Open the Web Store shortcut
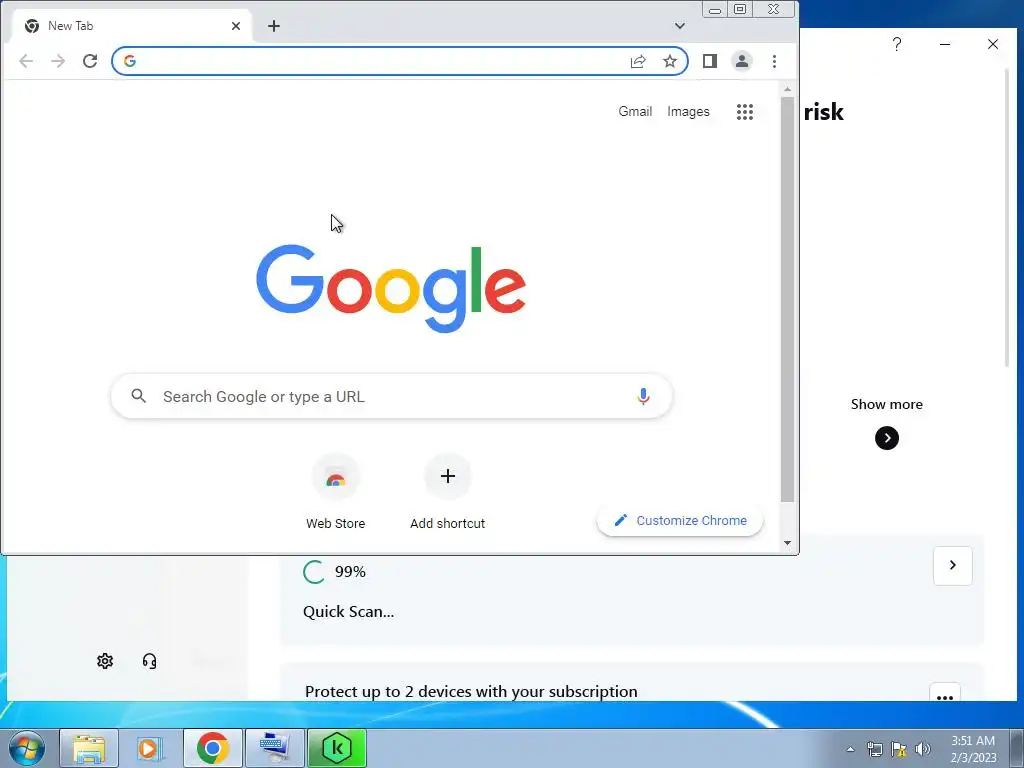Screen dimensions: 1024x768 336,491
